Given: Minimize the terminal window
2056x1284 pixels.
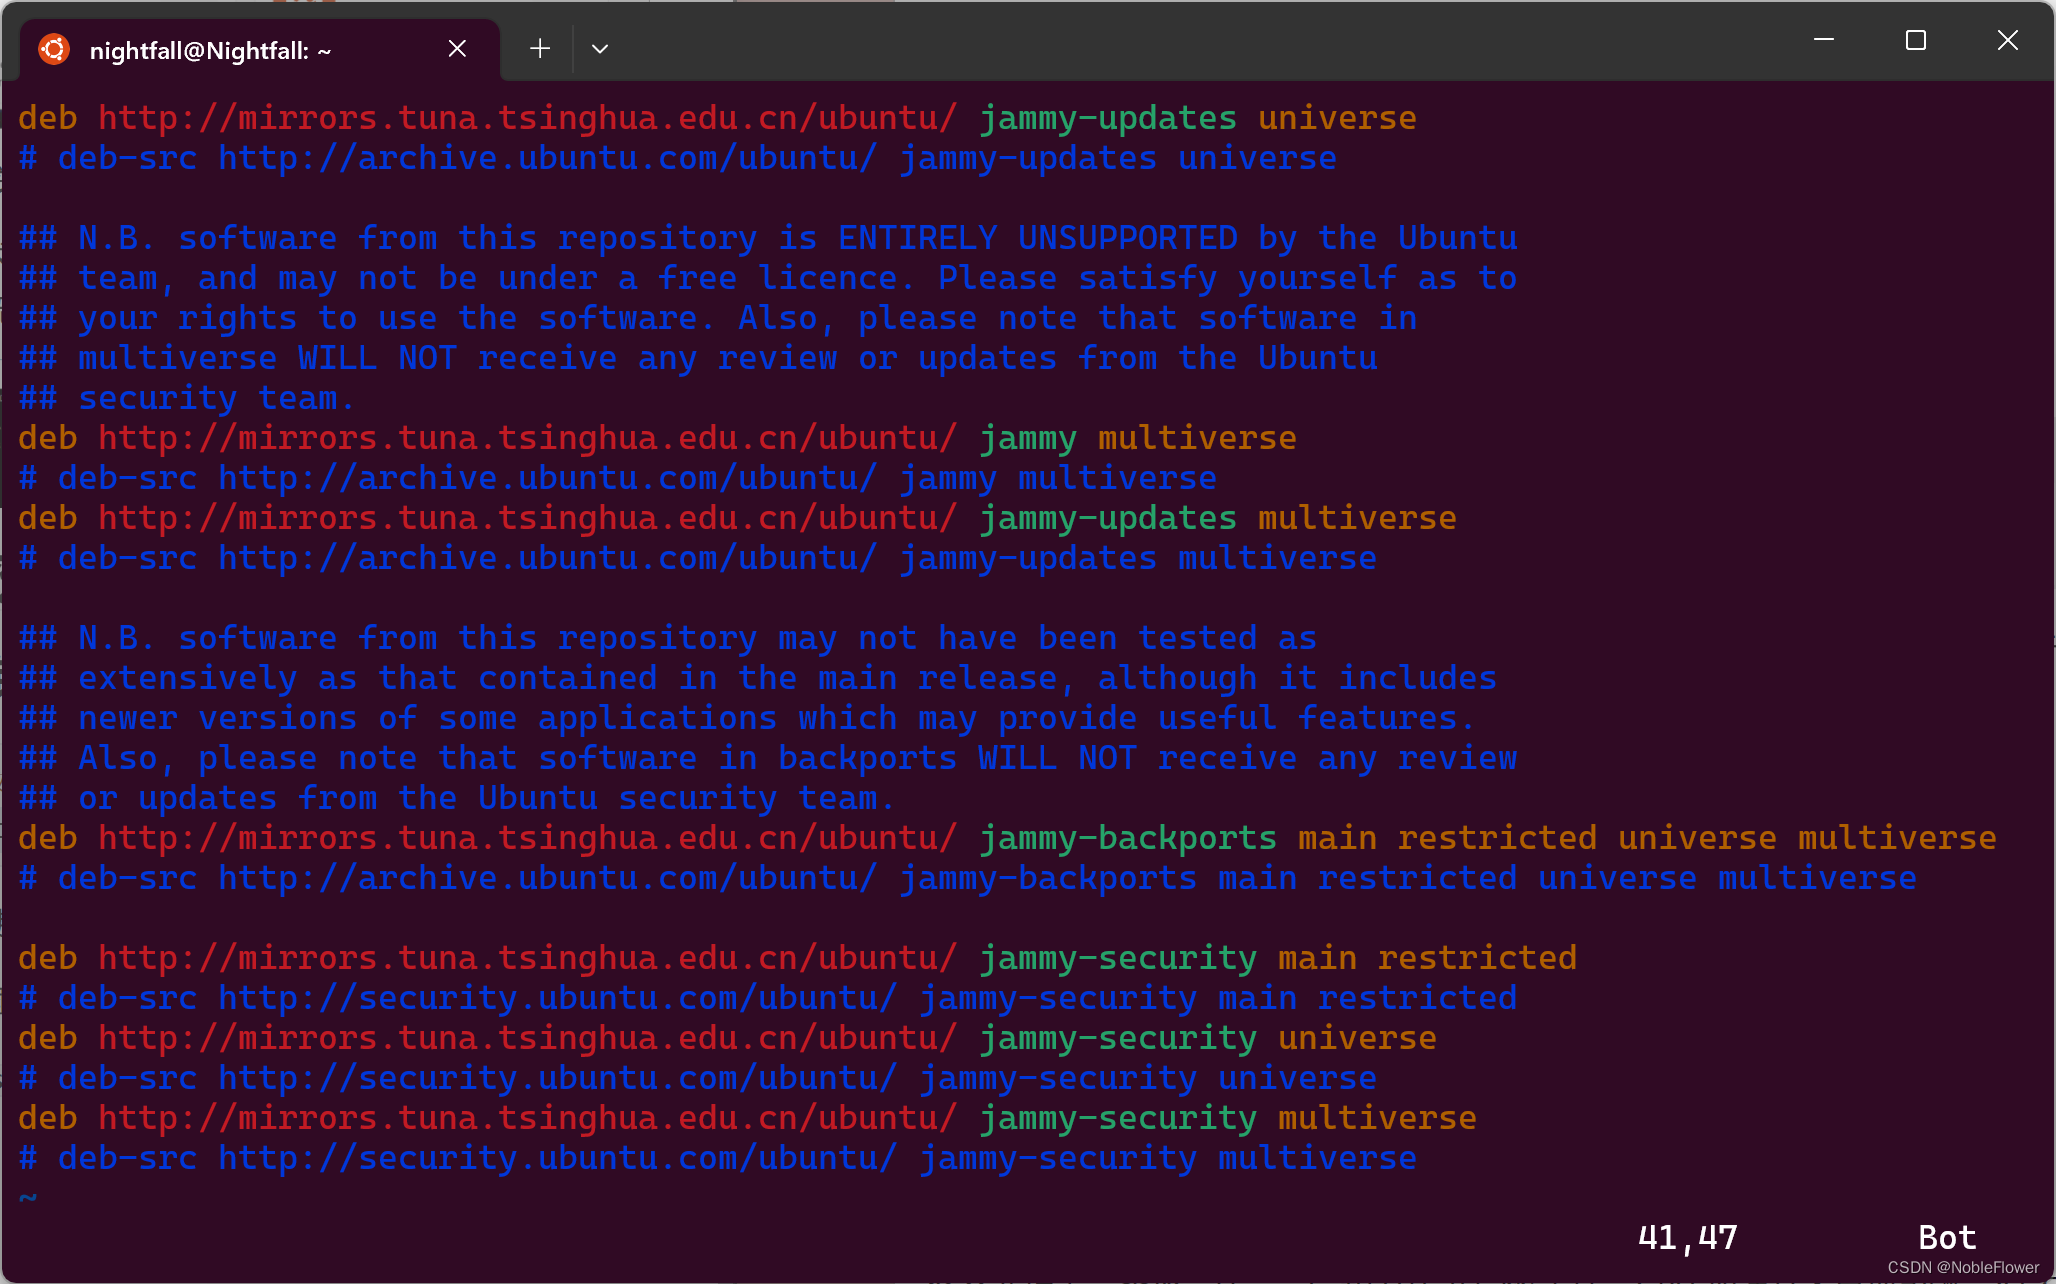Looking at the screenshot, I should [x=1823, y=39].
